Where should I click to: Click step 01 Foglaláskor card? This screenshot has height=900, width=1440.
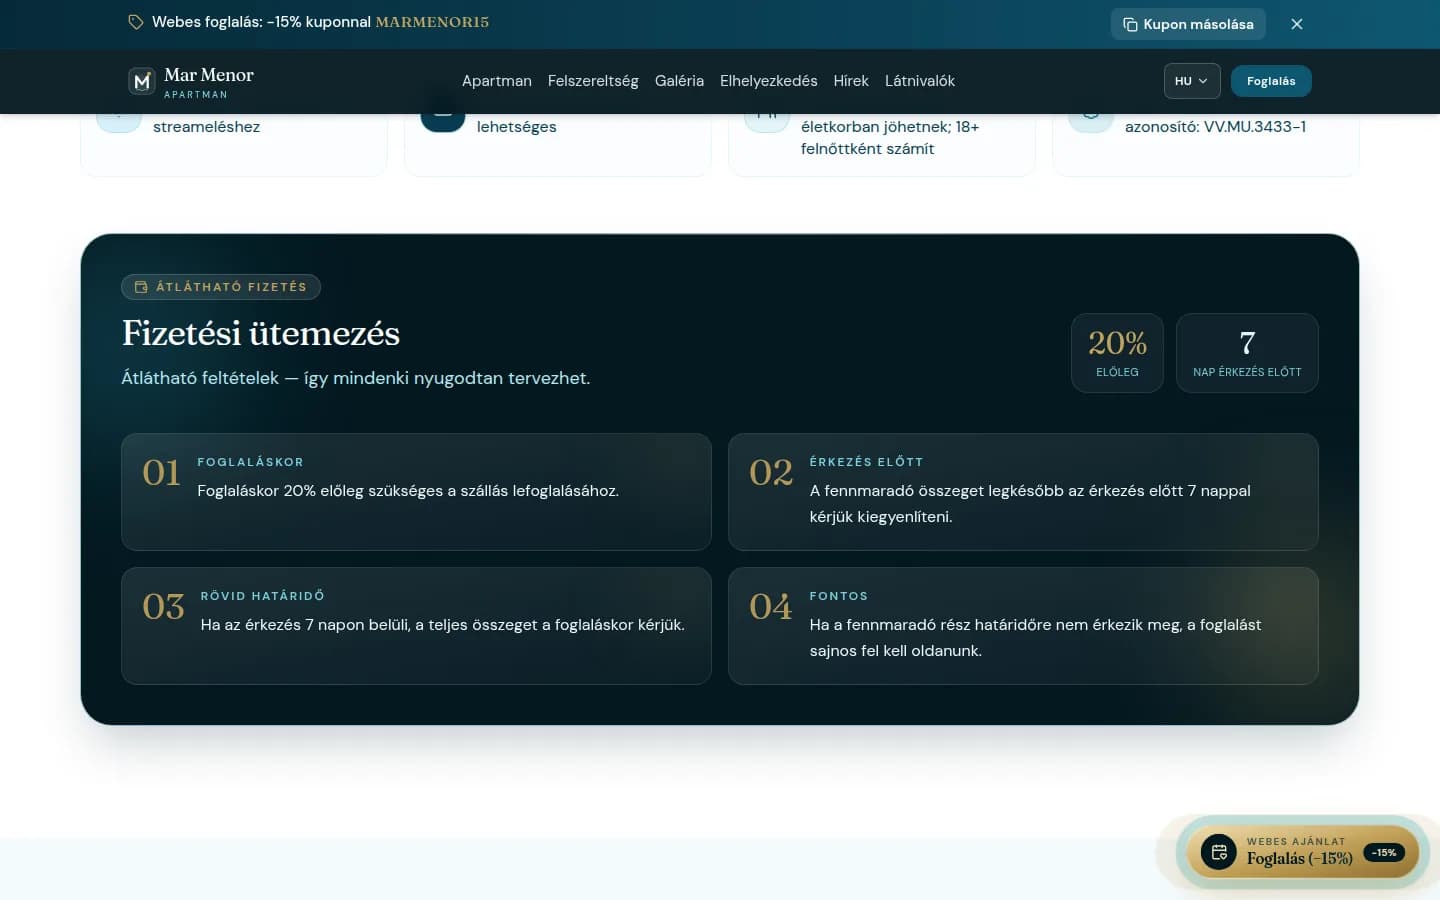pos(416,492)
